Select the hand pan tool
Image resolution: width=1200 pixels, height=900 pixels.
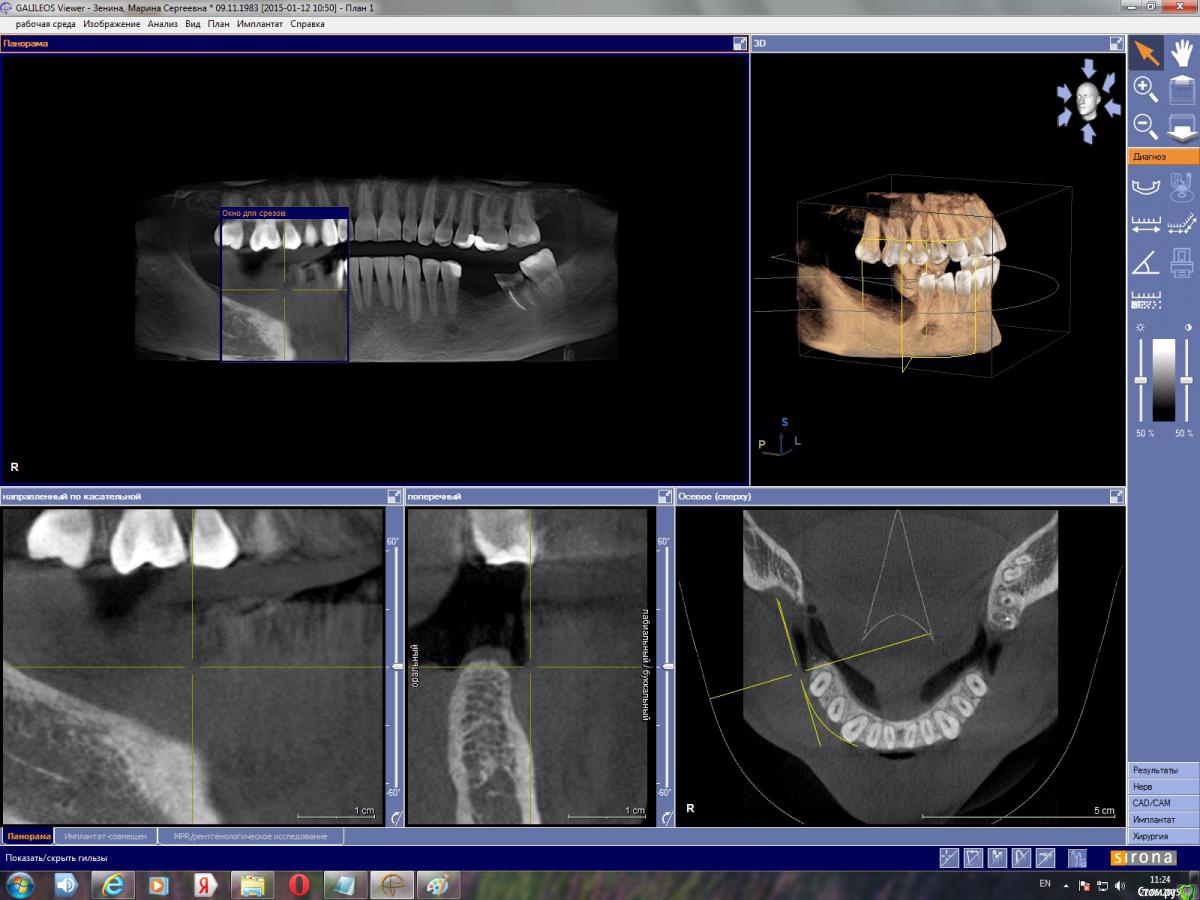tap(1181, 53)
